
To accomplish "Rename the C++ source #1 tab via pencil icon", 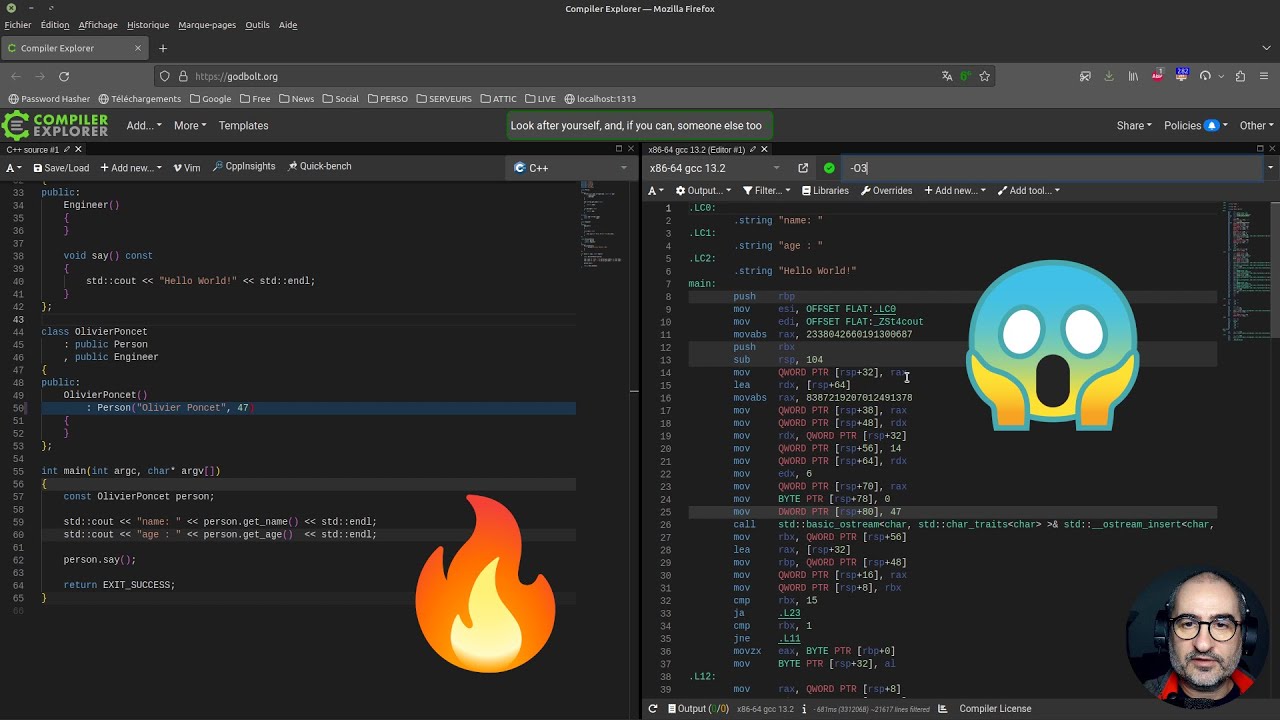I will pos(65,149).
